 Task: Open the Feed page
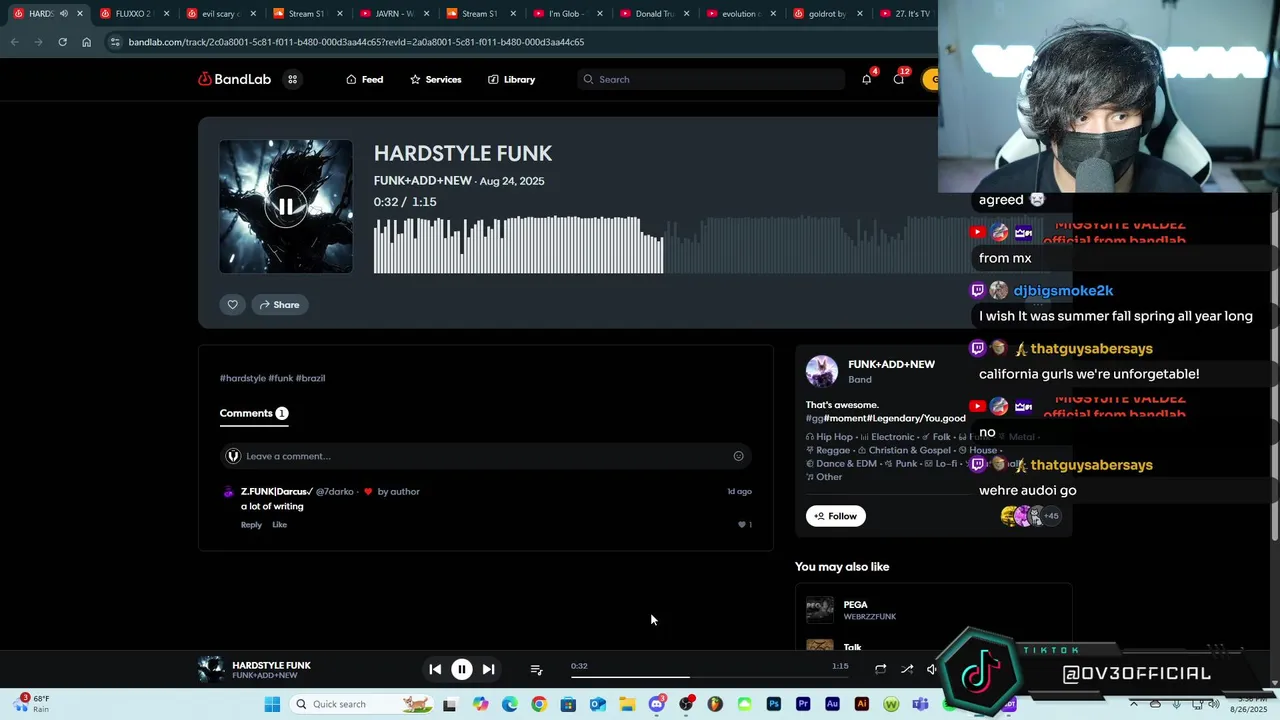coord(364,79)
